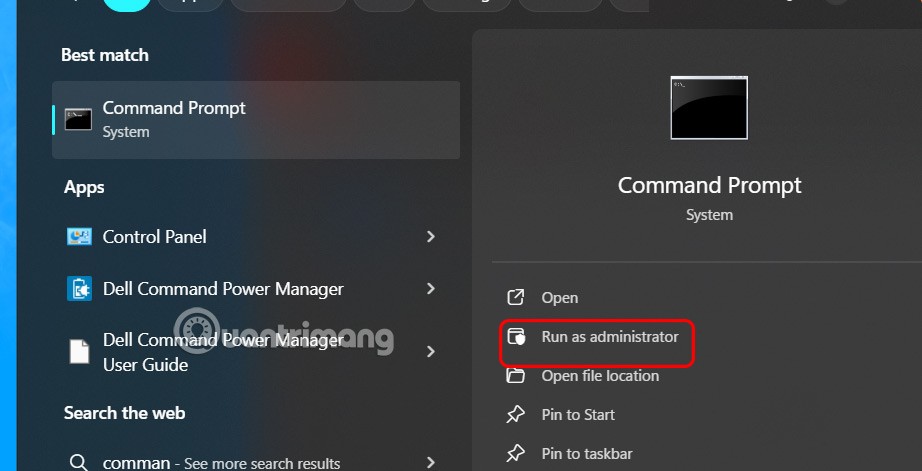Click the large Command Prompt preview thumbnail
This screenshot has height=471, width=922.
[709, 107]
